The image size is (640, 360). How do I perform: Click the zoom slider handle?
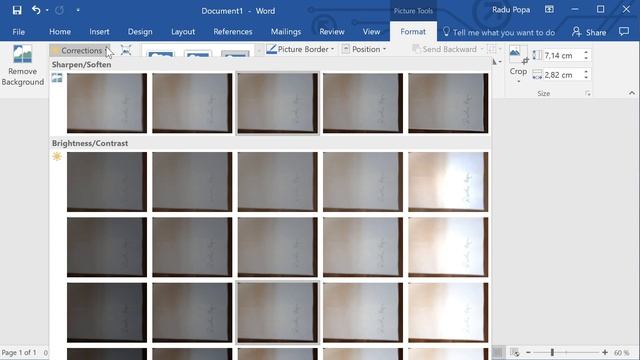552,352
